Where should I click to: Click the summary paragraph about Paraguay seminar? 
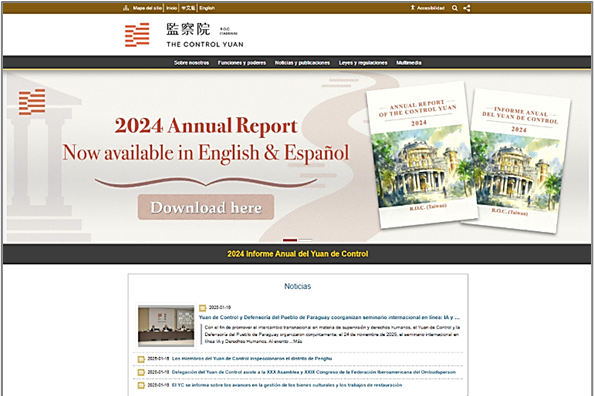coord(332,334)
